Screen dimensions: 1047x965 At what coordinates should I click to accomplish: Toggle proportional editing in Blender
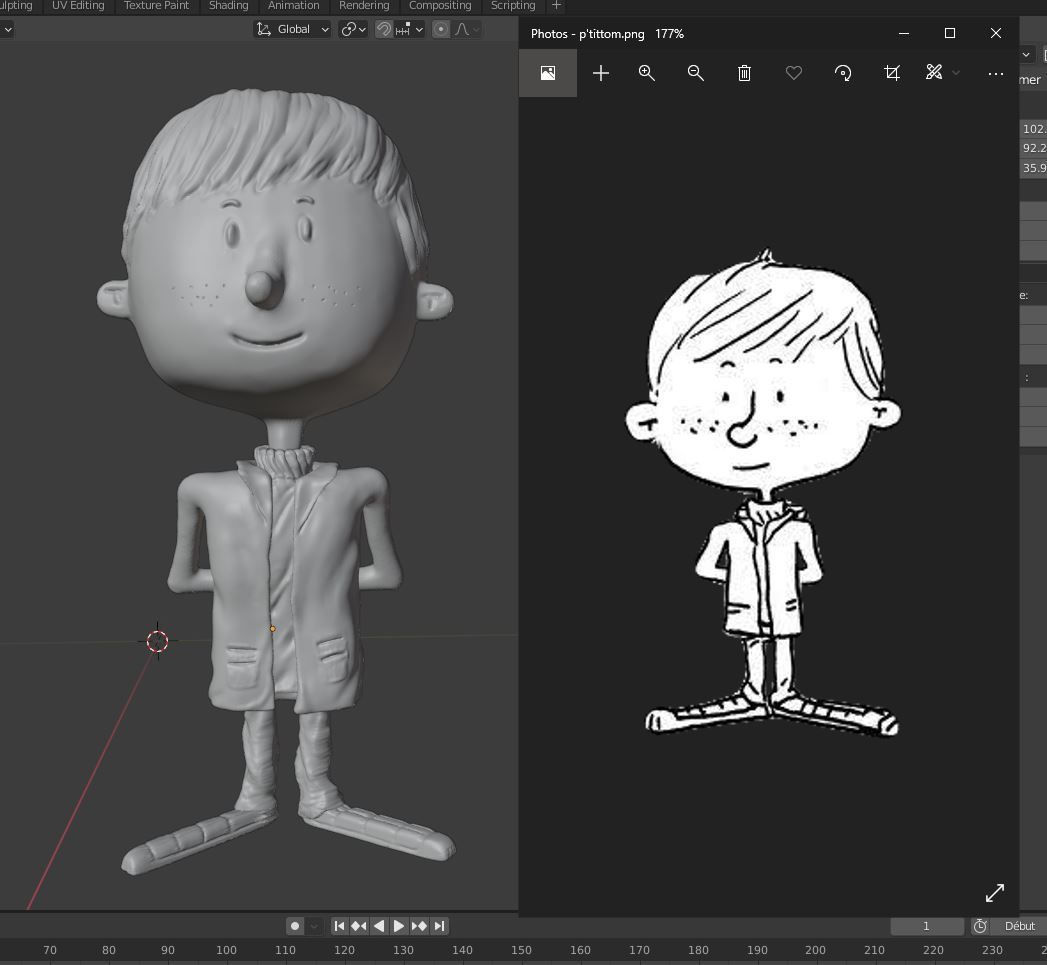point(441,29)
